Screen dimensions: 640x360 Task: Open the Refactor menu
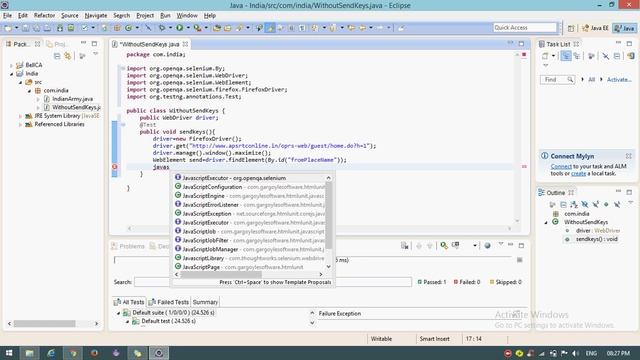[44, 16]
